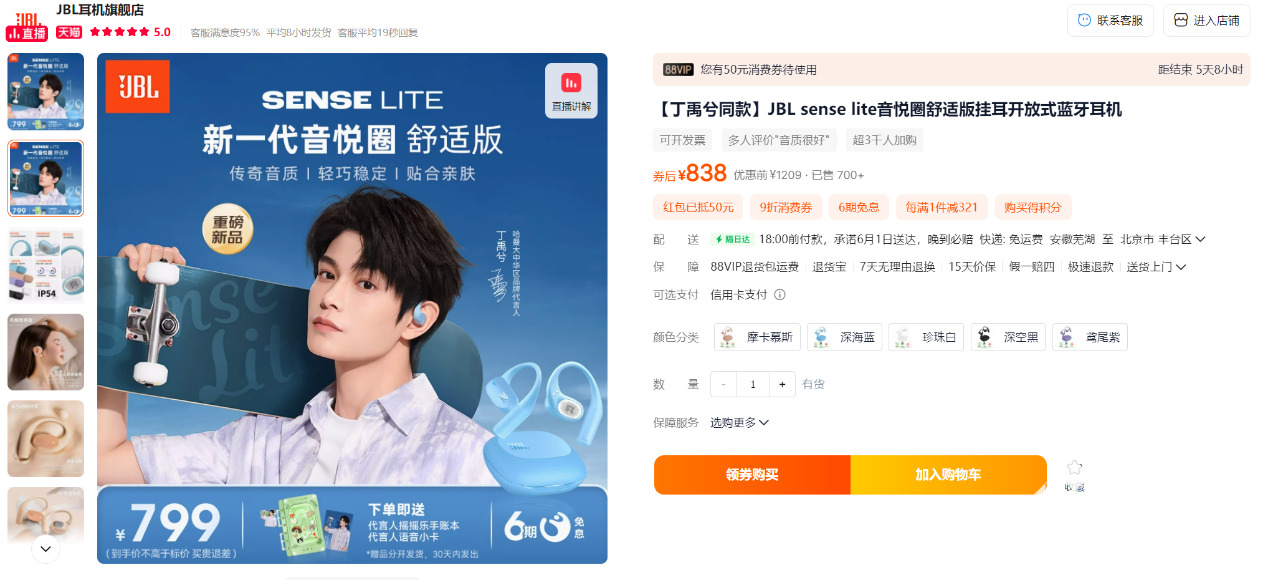Expand the 送货上门 guarantee details chevron
The height and width of the screenshot is (580, 1268).
pyautogui.click(x=1181, y=267)
